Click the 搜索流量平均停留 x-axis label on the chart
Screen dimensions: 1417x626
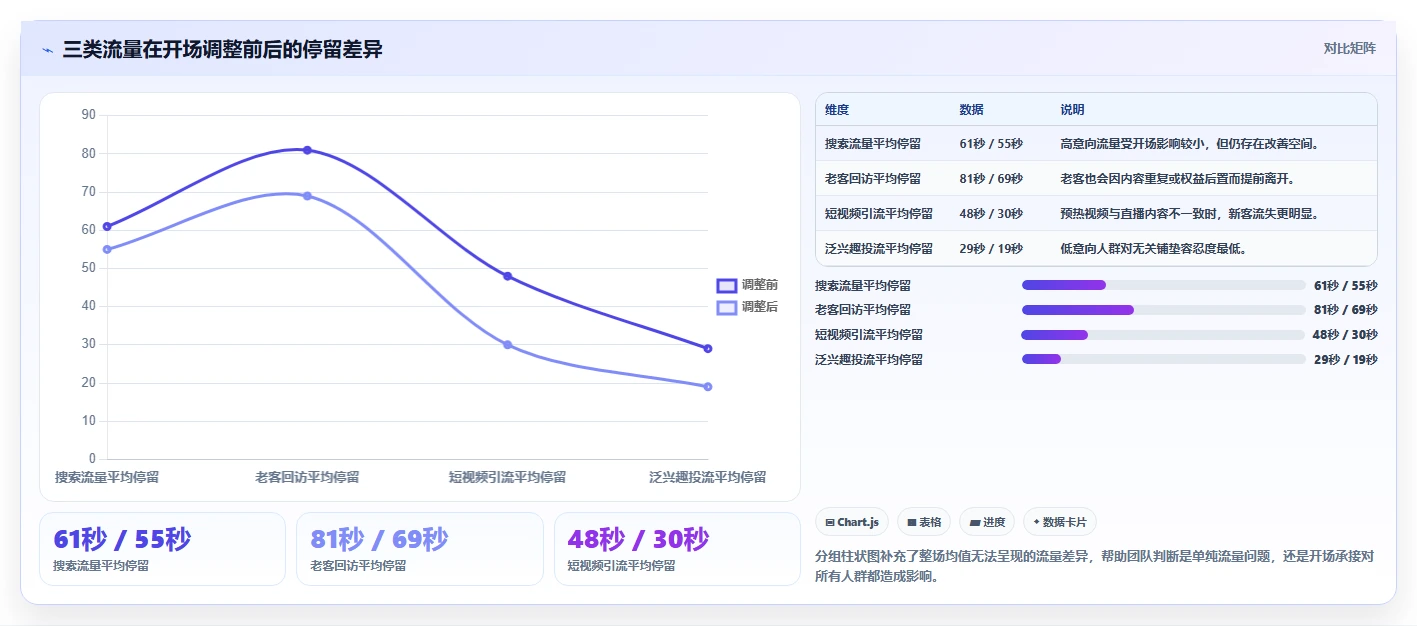107,478
